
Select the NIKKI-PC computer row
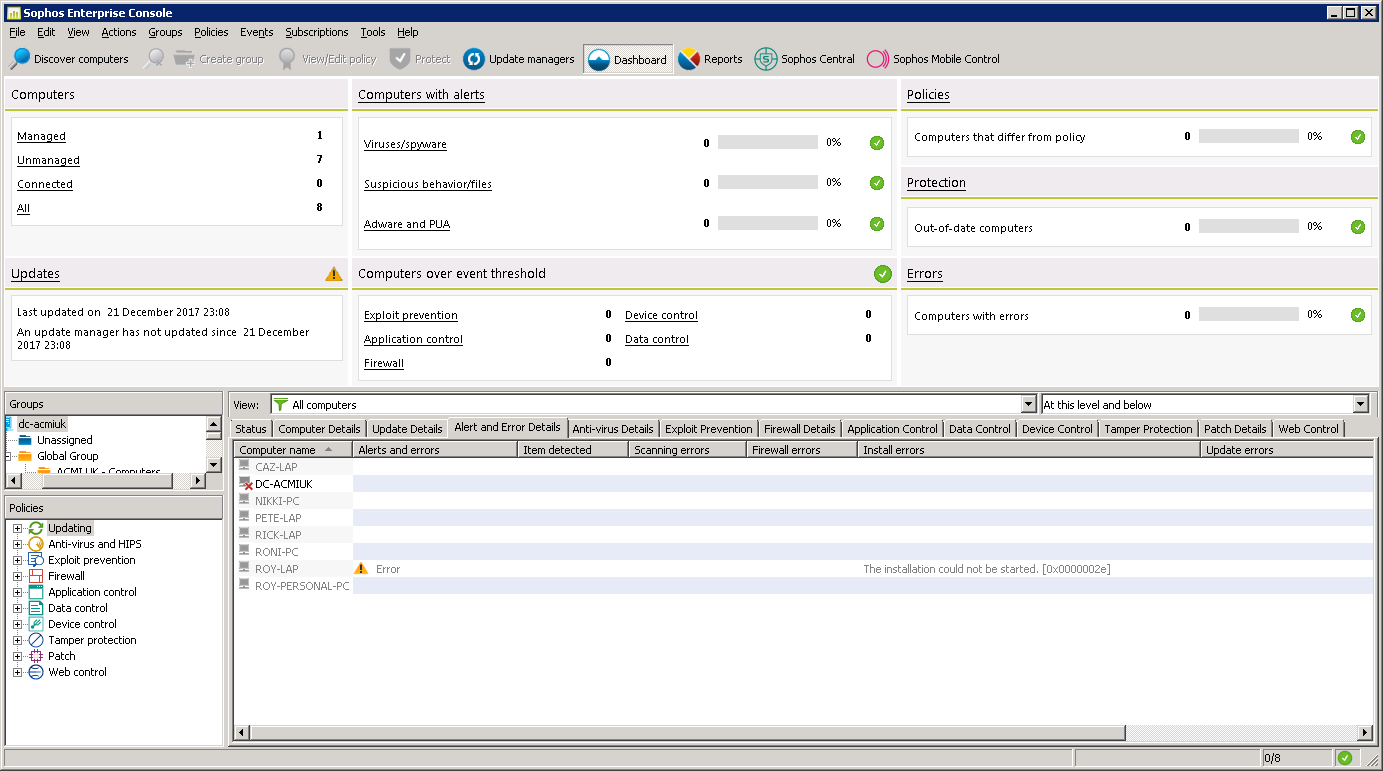[x=803, y=501]
